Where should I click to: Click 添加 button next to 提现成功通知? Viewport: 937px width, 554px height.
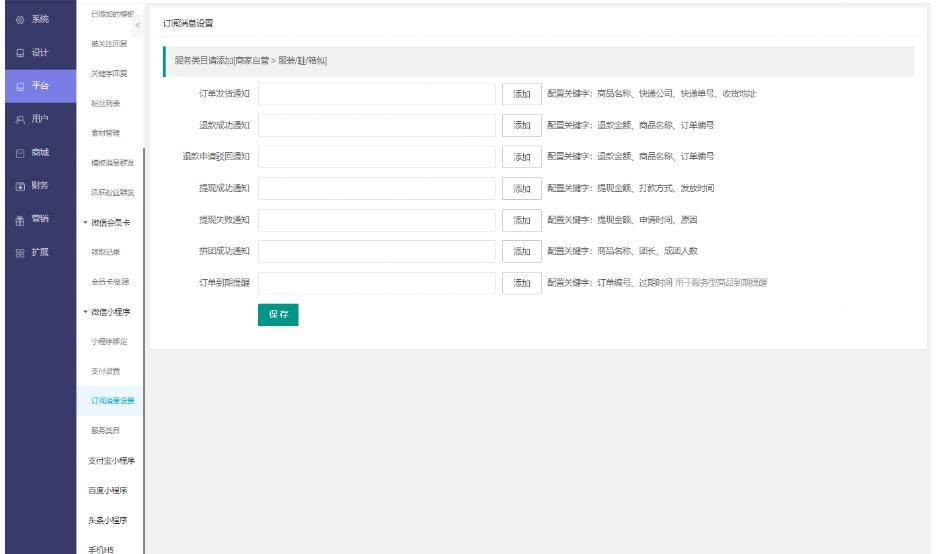(x=521, y=188)
